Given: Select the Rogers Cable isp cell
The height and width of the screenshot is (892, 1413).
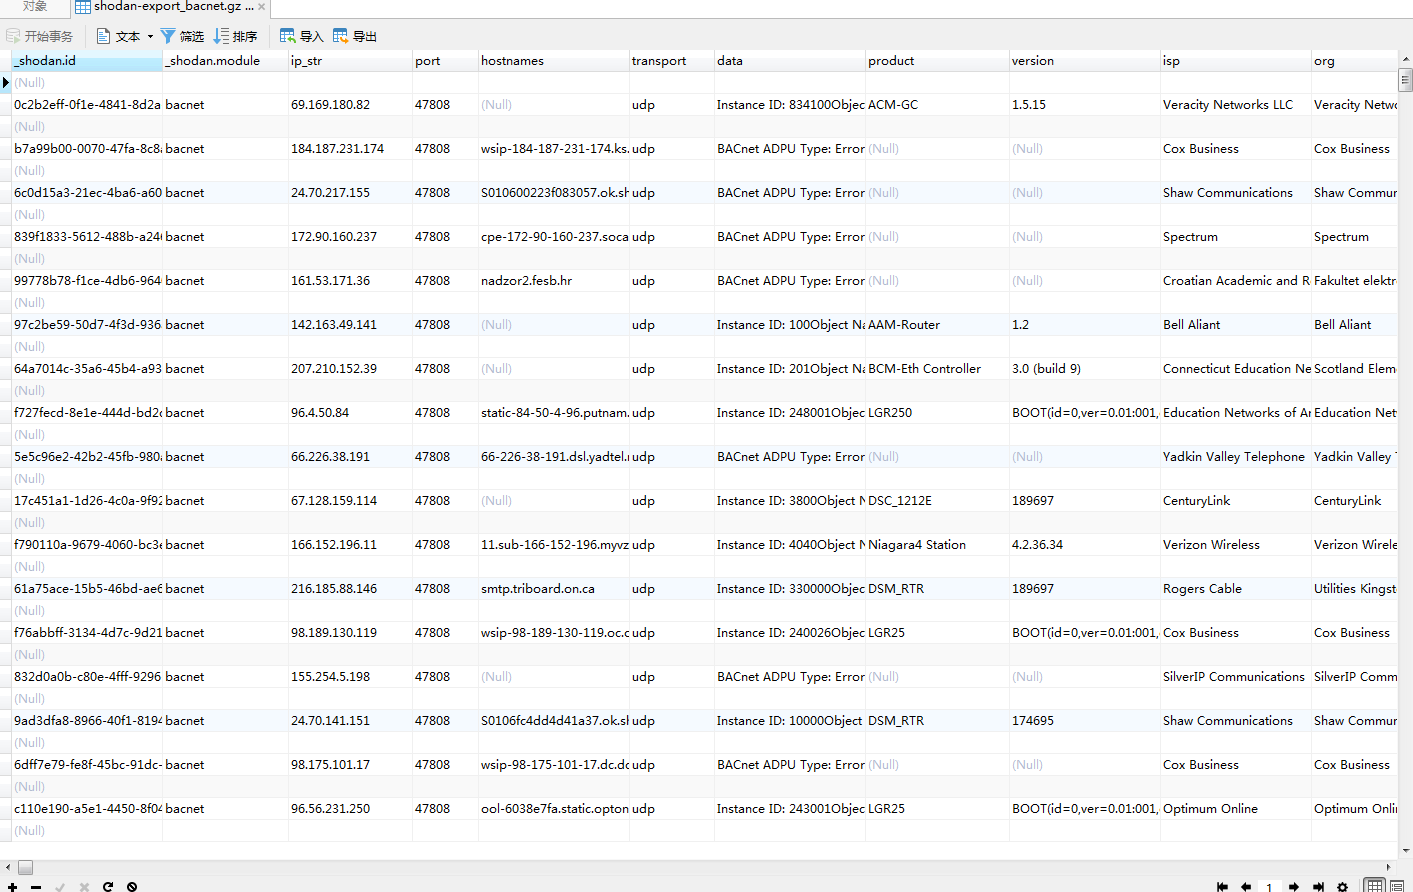Looking at the screenshot, I should tap(1236, 589).
